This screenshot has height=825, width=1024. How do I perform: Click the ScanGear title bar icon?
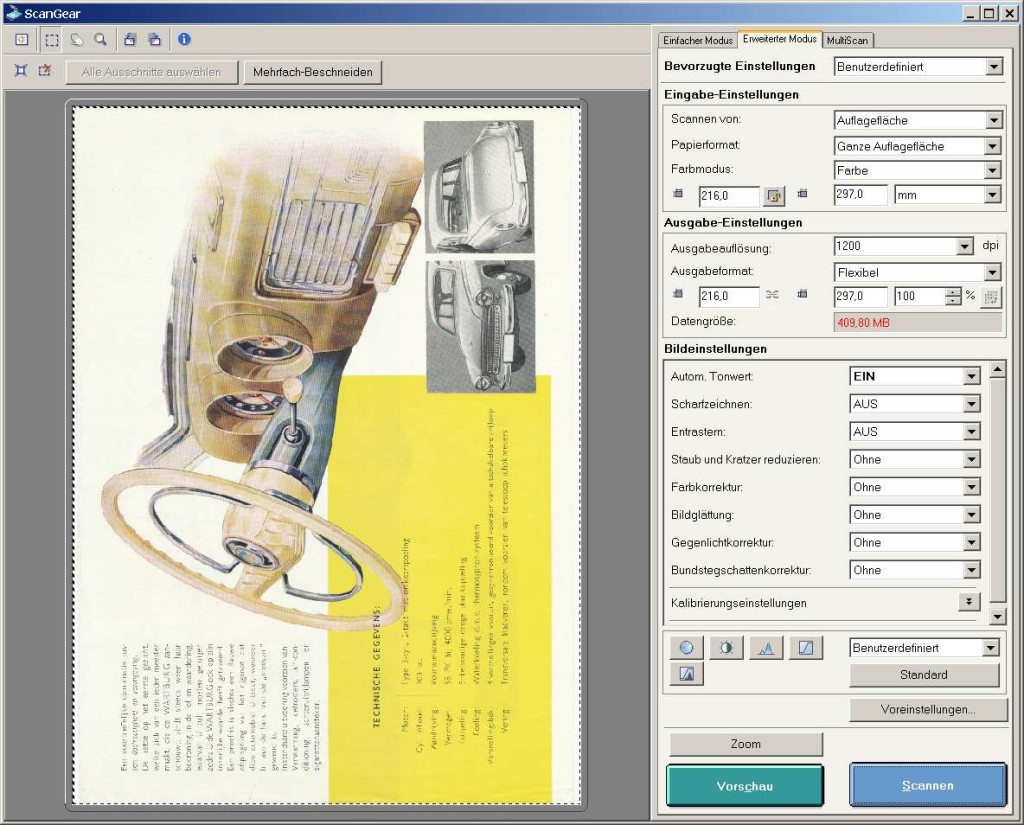[13, 12]
